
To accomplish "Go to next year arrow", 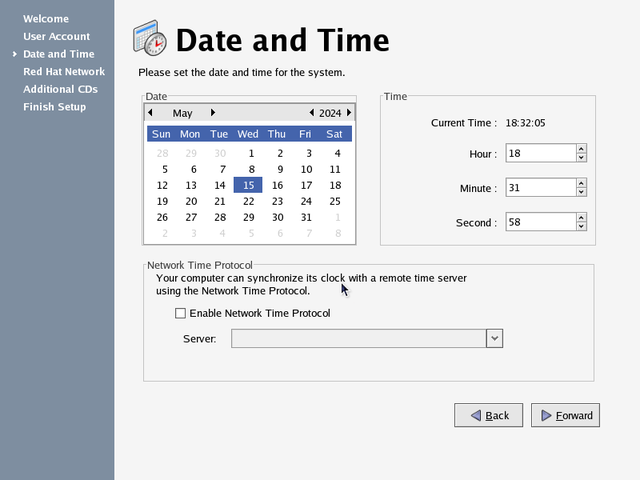I will 349,113.
